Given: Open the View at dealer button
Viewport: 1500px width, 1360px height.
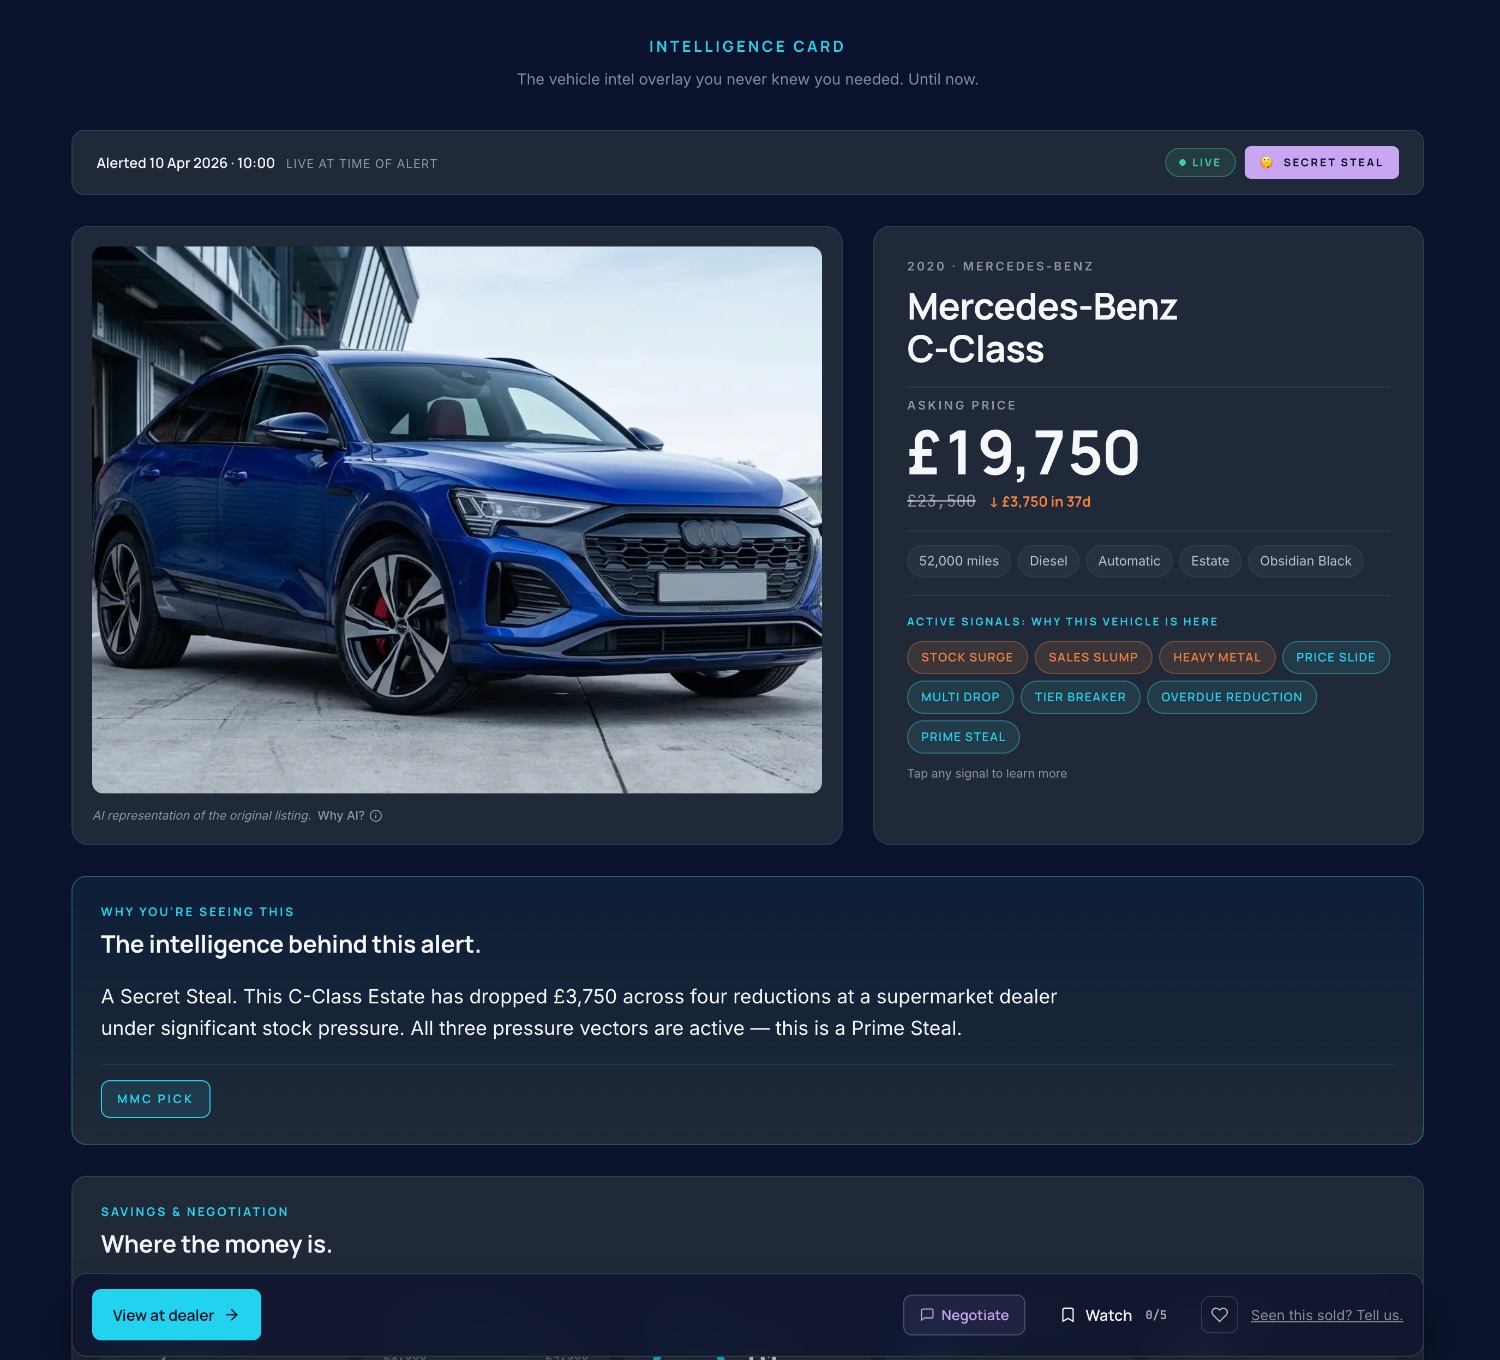Looking at the screenshot, I should (176, 1315).
